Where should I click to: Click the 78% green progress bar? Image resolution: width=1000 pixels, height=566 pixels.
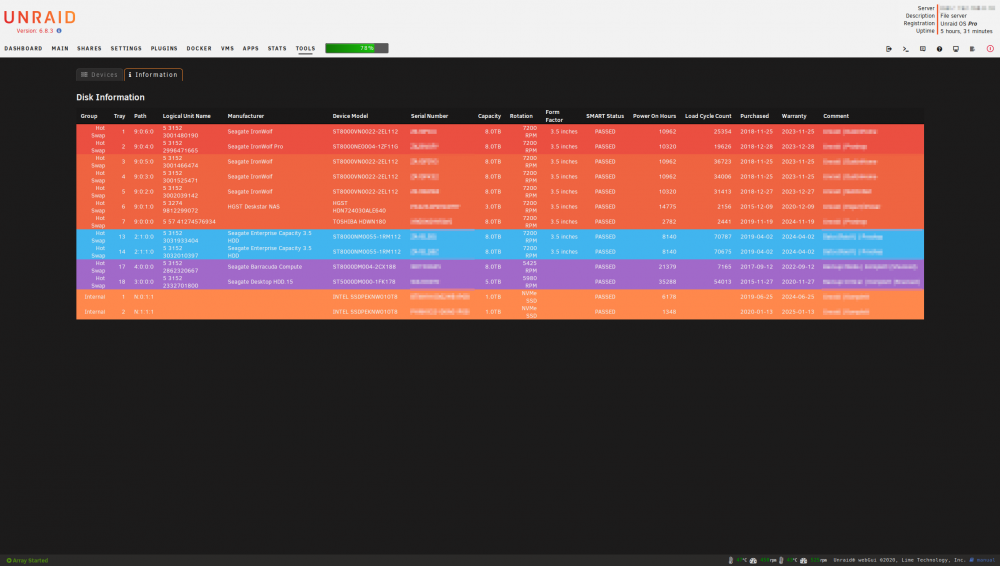(x=357, y=48)
